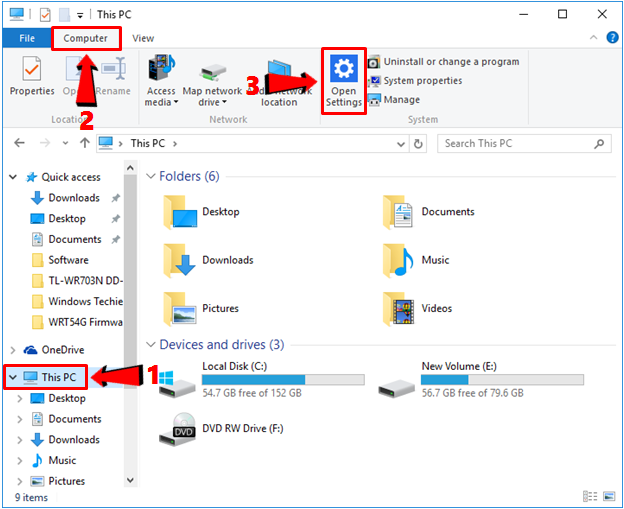Select Desktop under Quick access
This screenshot has width=624, height=509.
(67, 218)
